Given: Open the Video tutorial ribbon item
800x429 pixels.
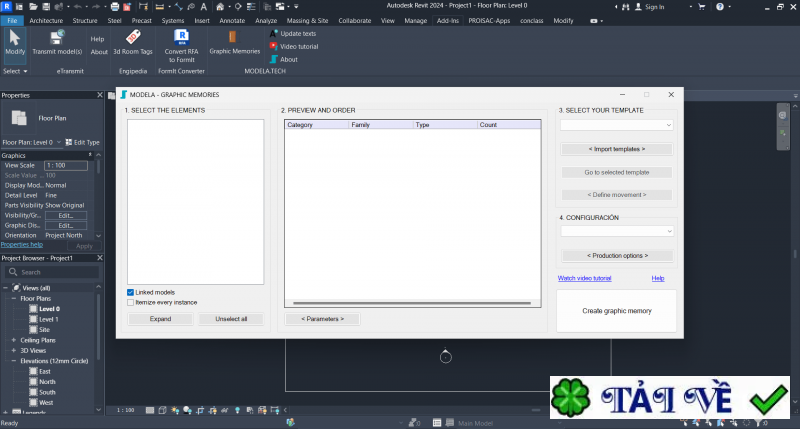Looking at the screenshot, I should (x=273, y=46).
